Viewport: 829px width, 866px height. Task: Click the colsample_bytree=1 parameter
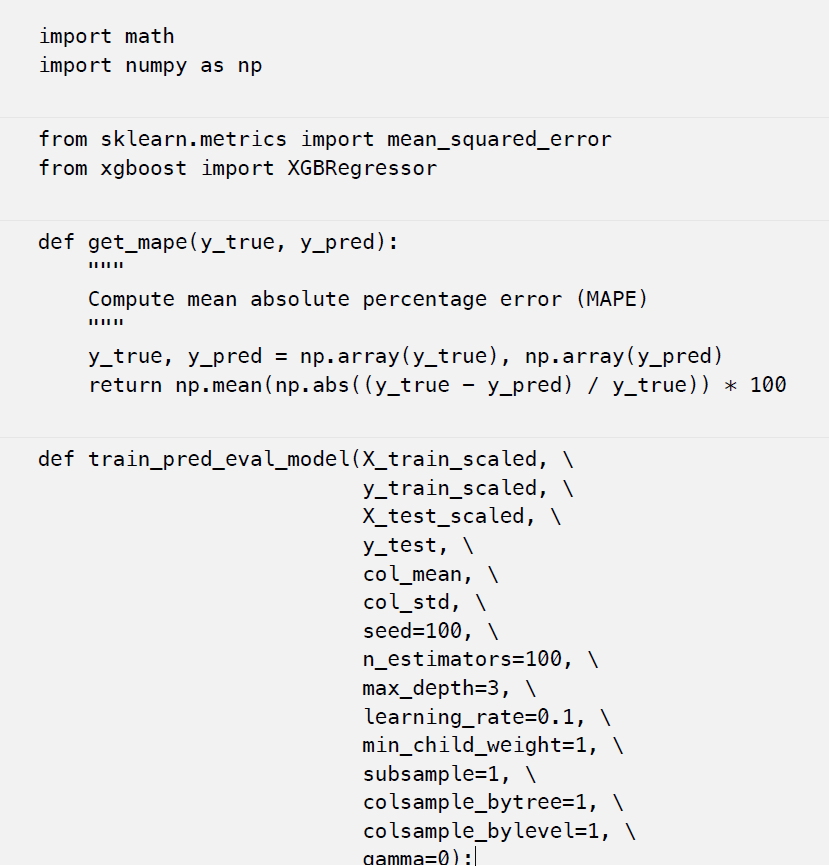(x=474, y=802)
